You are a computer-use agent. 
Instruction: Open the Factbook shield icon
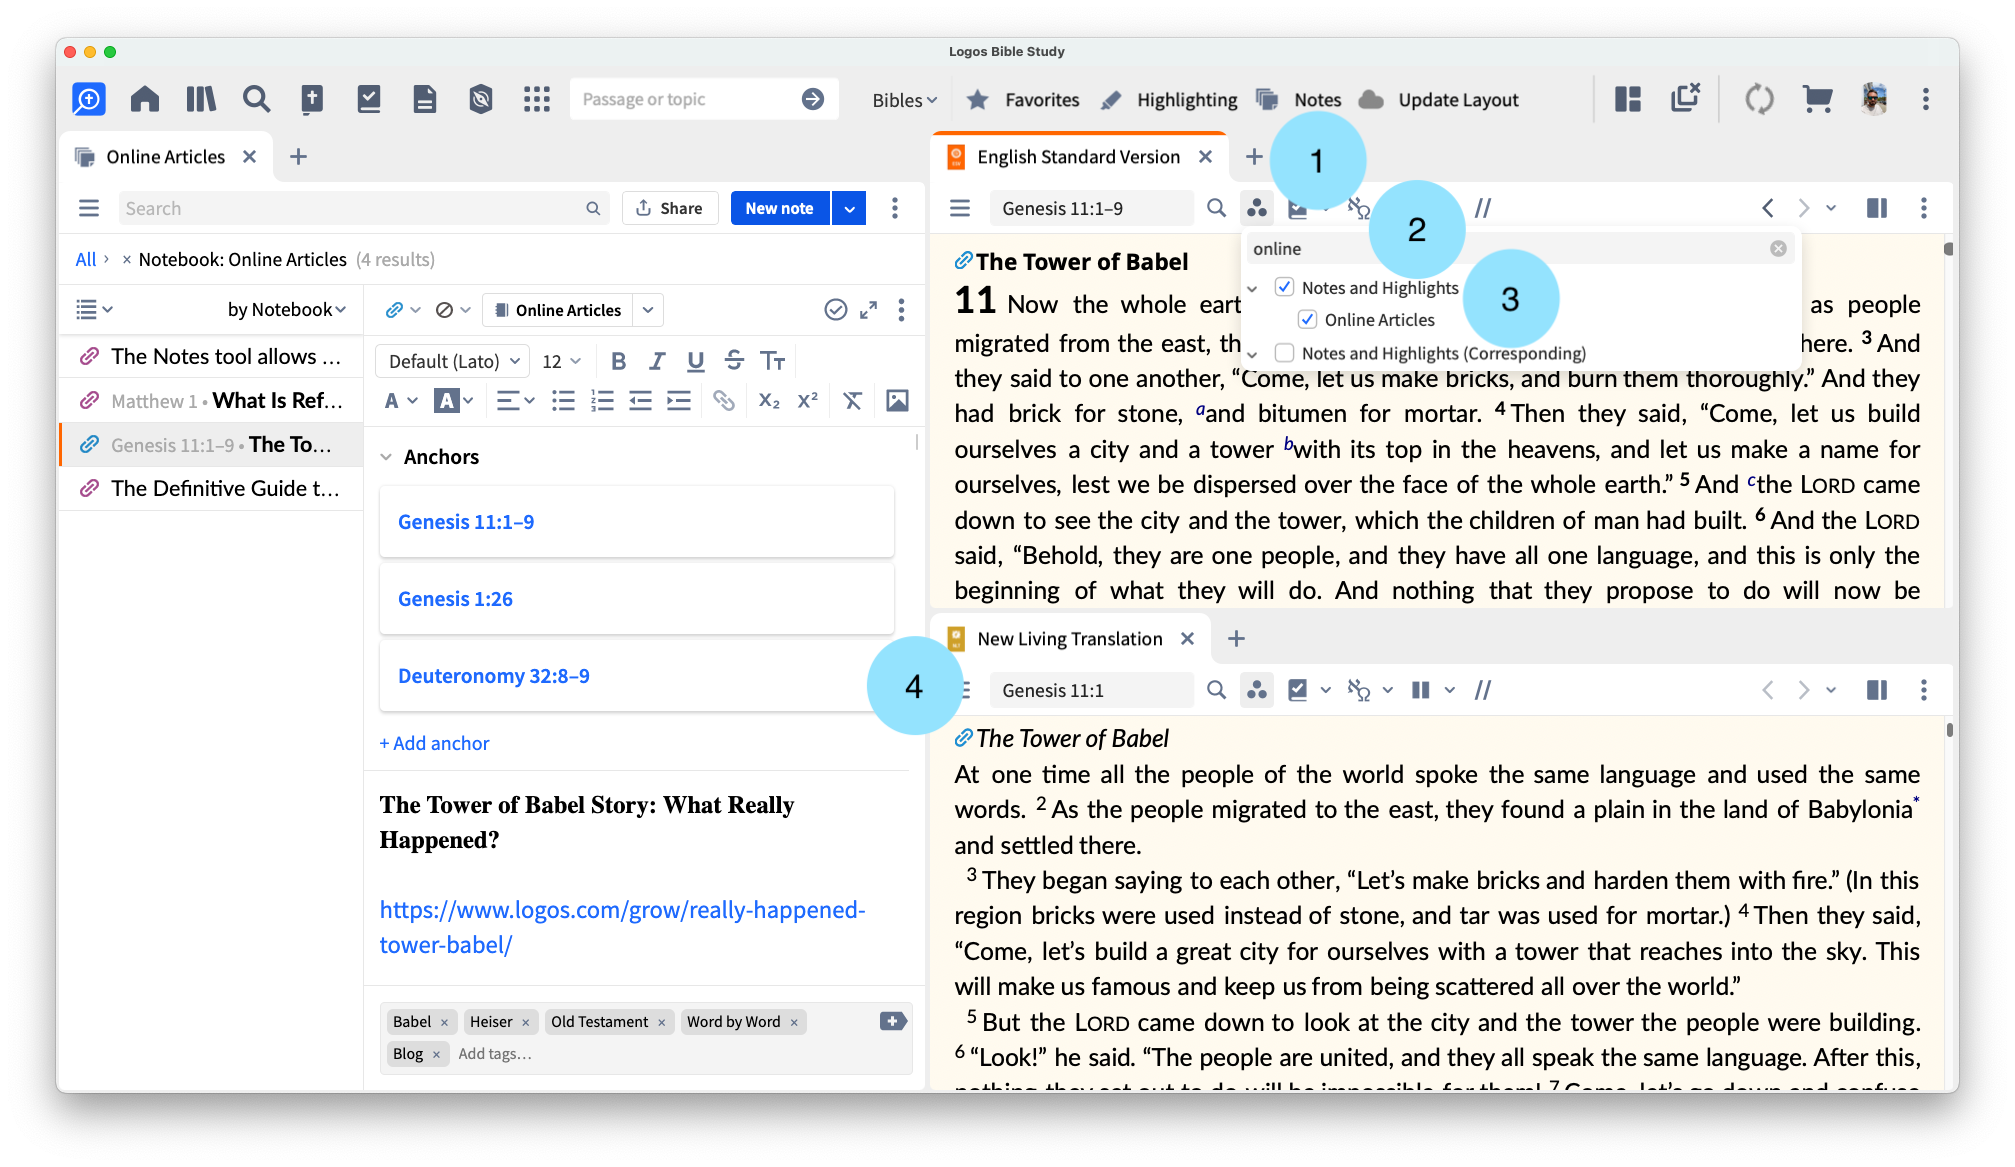tap(481, 99)
